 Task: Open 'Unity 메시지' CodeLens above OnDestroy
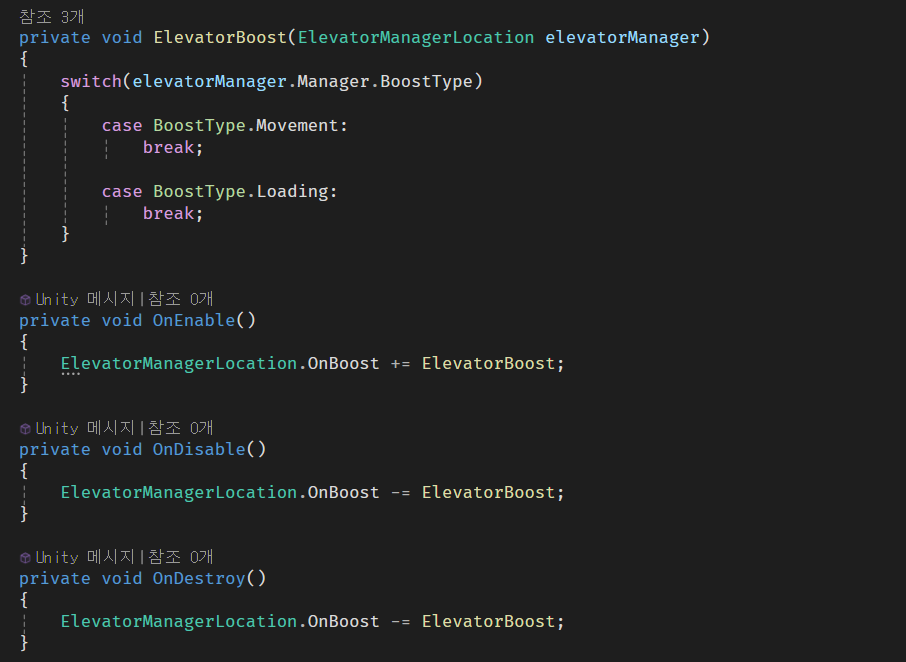(x=85, y=557)
